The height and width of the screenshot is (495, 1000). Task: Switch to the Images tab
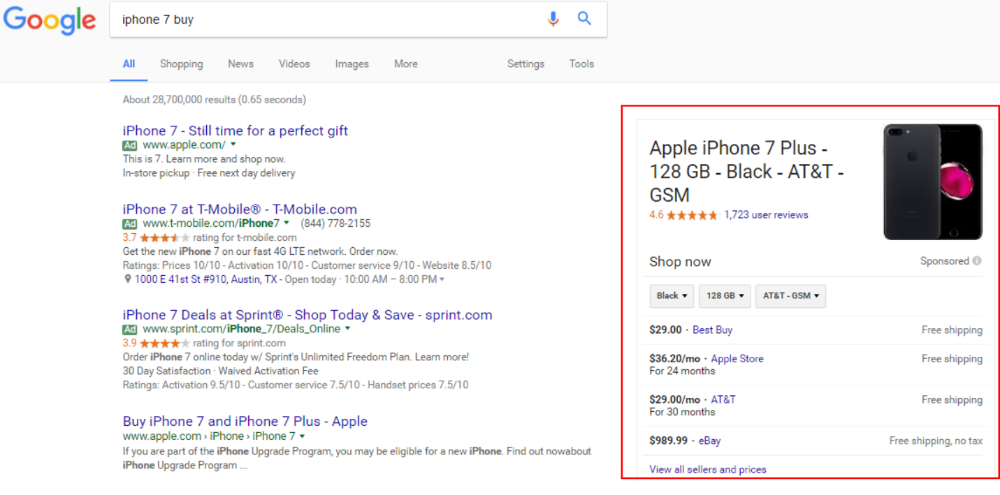click(x=352, y=64)
